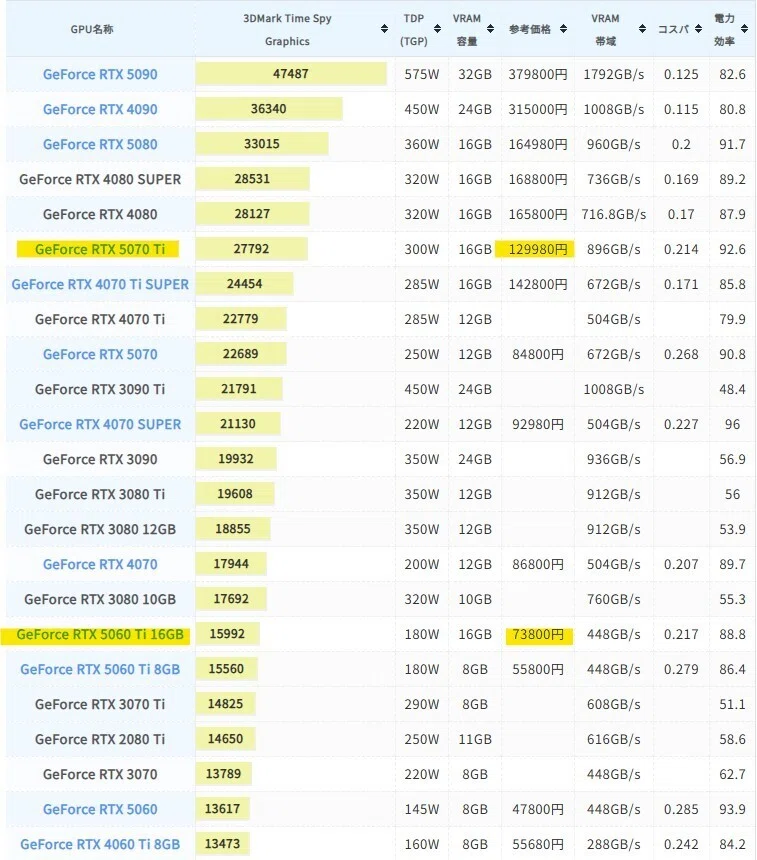757x860 pixels.
Task: Click the 55800円 price cell
Action: coord(538,669)
